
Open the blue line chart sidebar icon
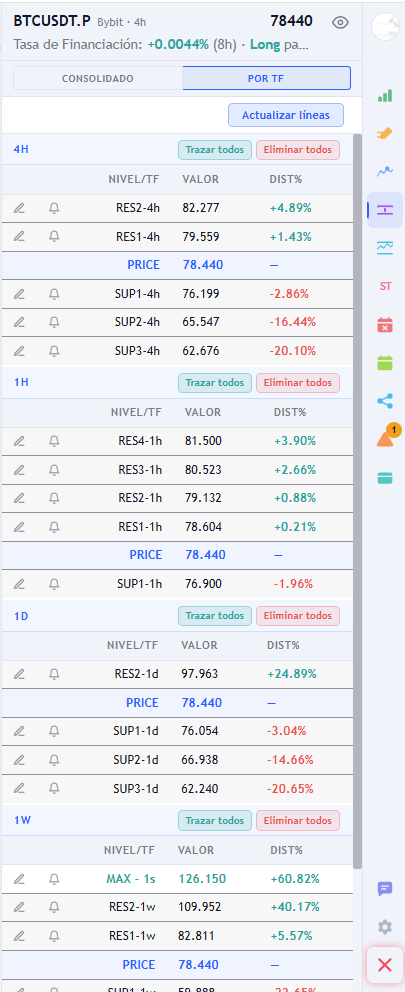pos(385,171)
